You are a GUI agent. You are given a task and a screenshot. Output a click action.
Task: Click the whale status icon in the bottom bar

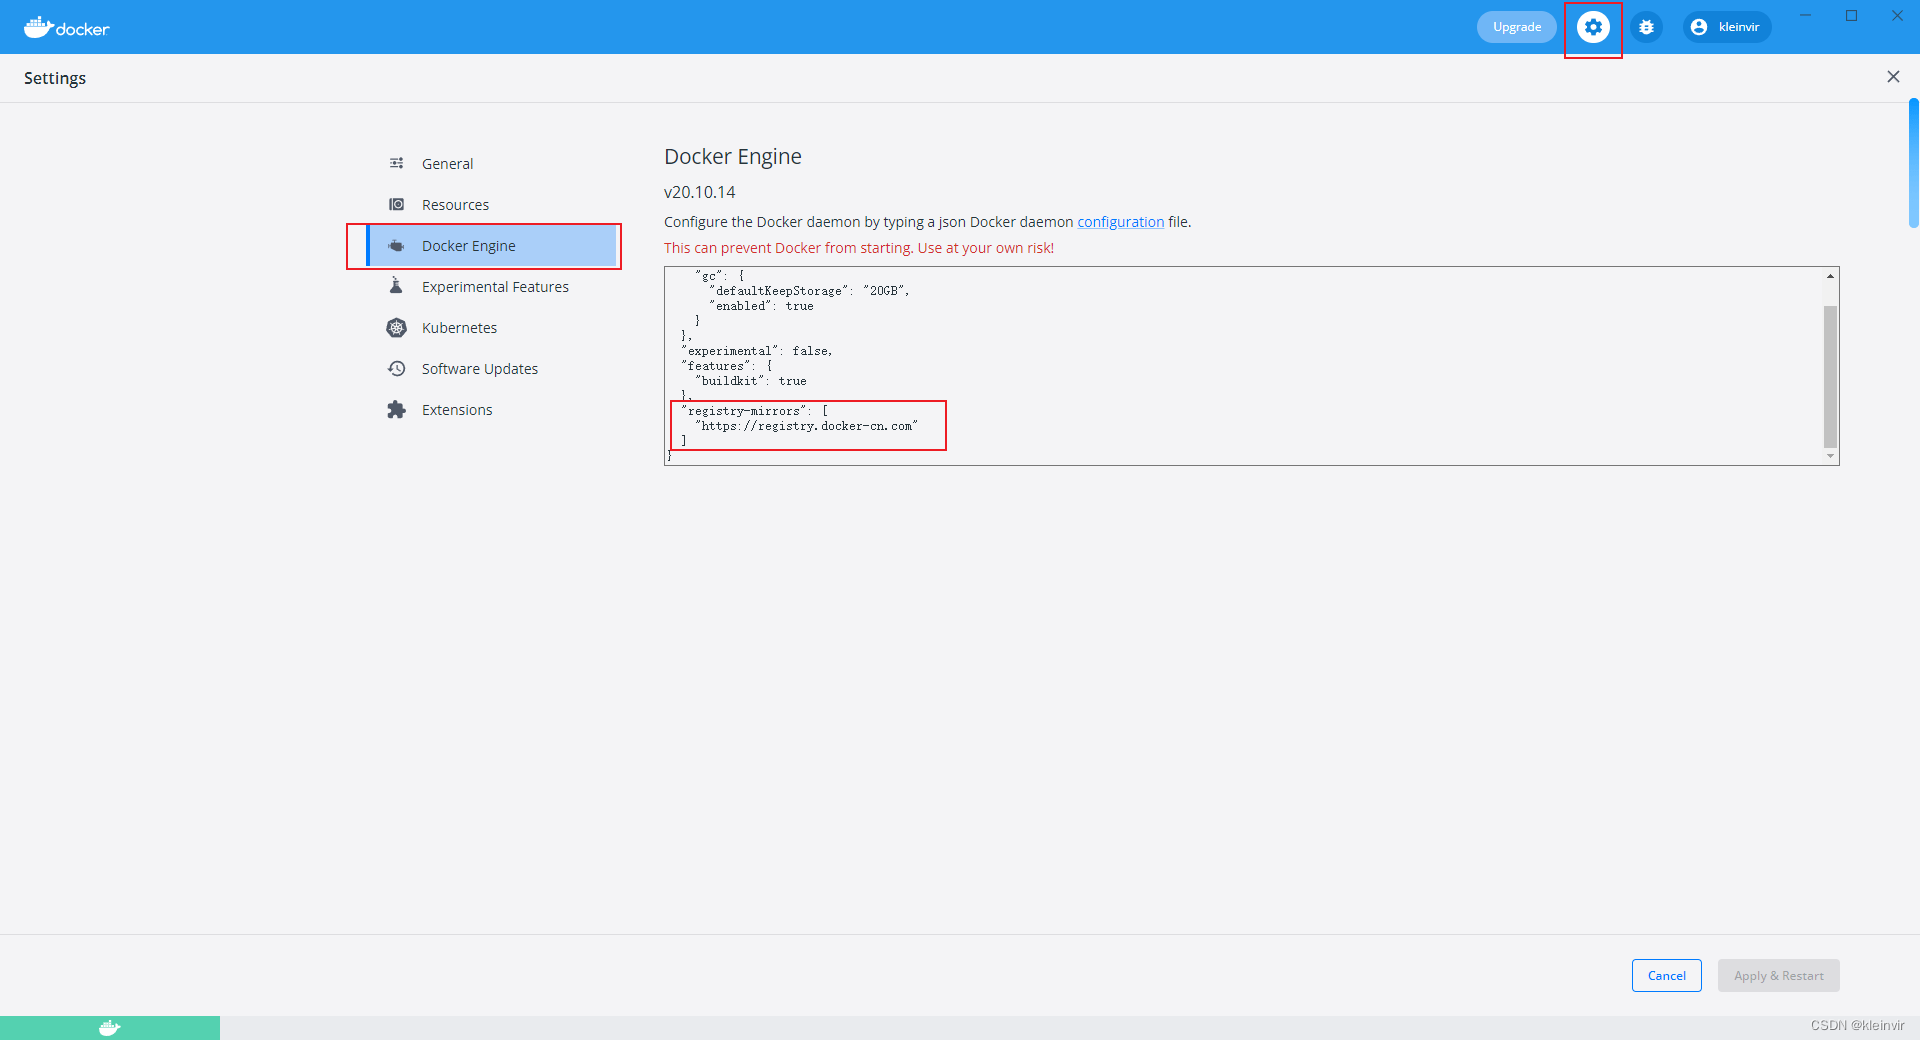click(x=110, y=1028)
